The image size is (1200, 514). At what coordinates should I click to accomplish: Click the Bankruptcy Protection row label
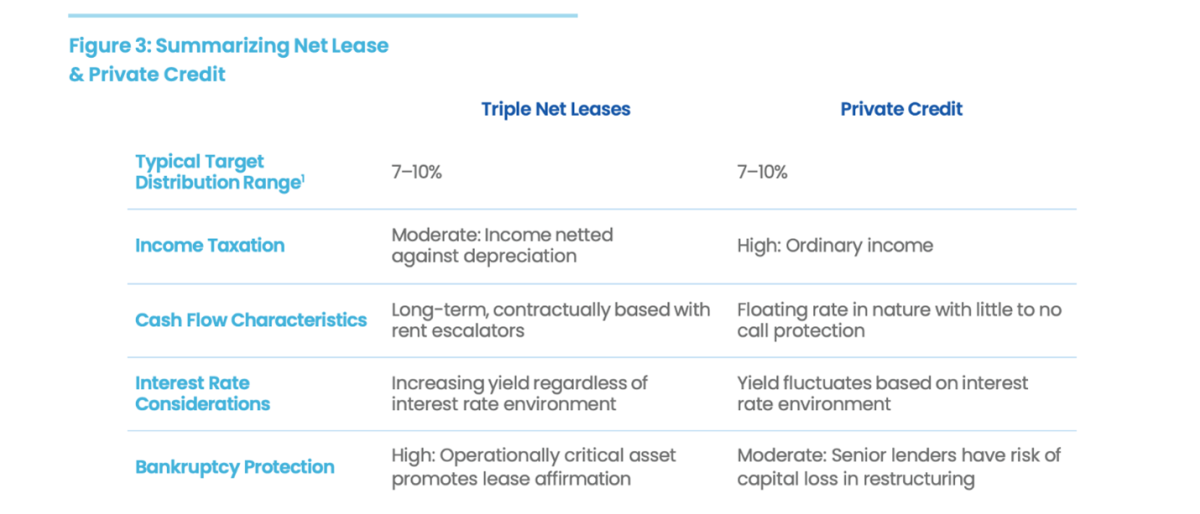(x=235, y=467)
